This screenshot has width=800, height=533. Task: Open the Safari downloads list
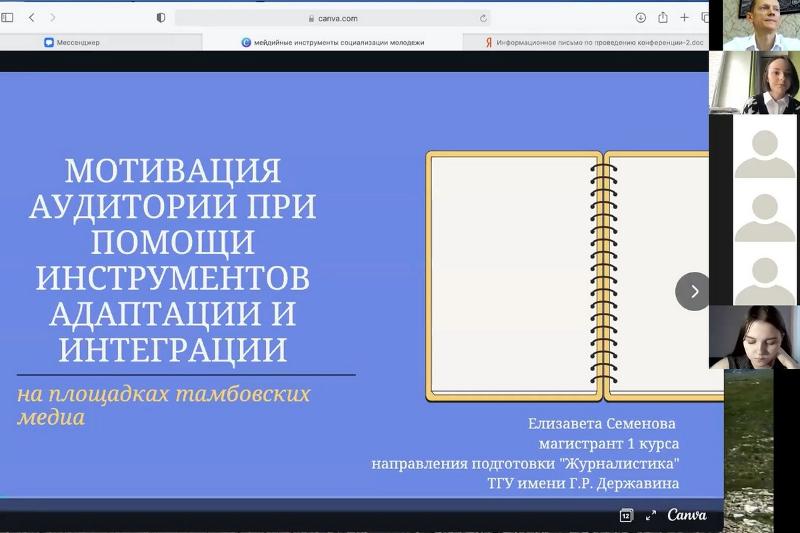tap(641, 18)
